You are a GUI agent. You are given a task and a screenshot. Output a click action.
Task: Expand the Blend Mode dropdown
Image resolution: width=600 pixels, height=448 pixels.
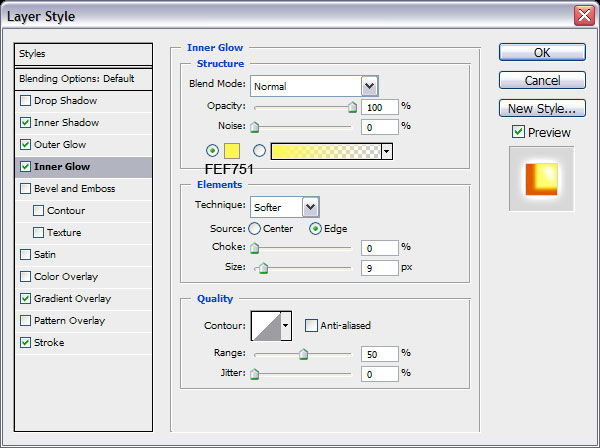pyautogui.click(x=369, y=86)
